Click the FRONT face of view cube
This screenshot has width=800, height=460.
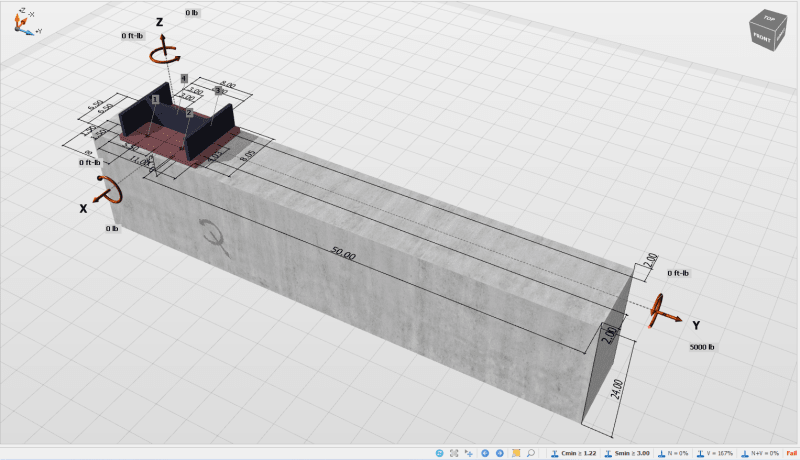(762, 38)
